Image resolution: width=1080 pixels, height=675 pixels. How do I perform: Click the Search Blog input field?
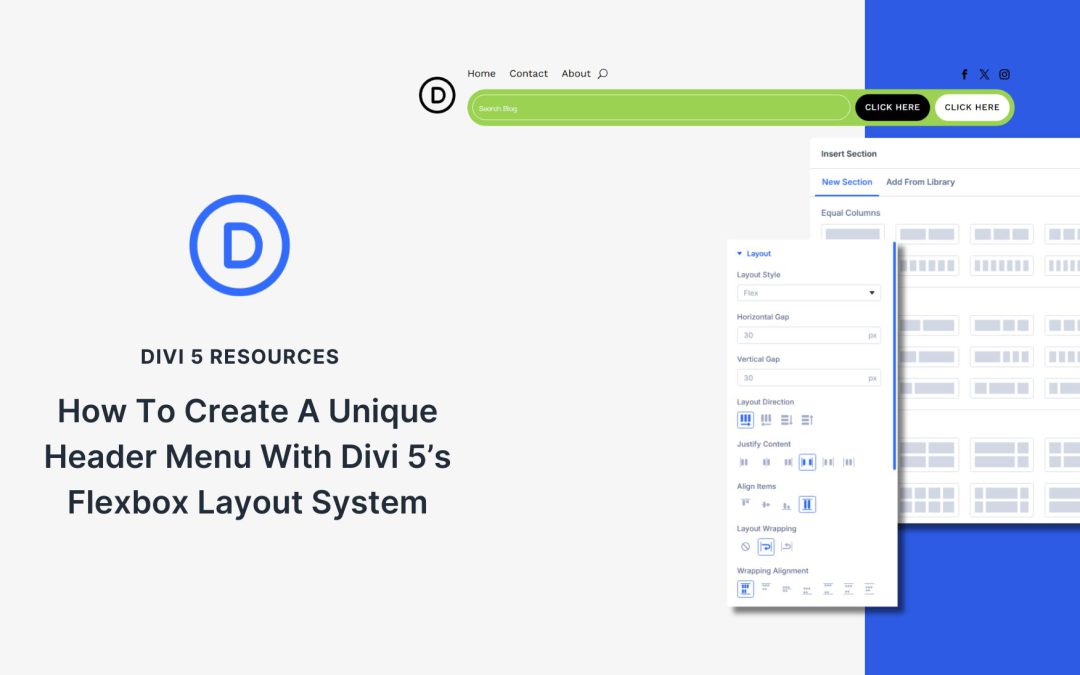[x=661, y=108]
